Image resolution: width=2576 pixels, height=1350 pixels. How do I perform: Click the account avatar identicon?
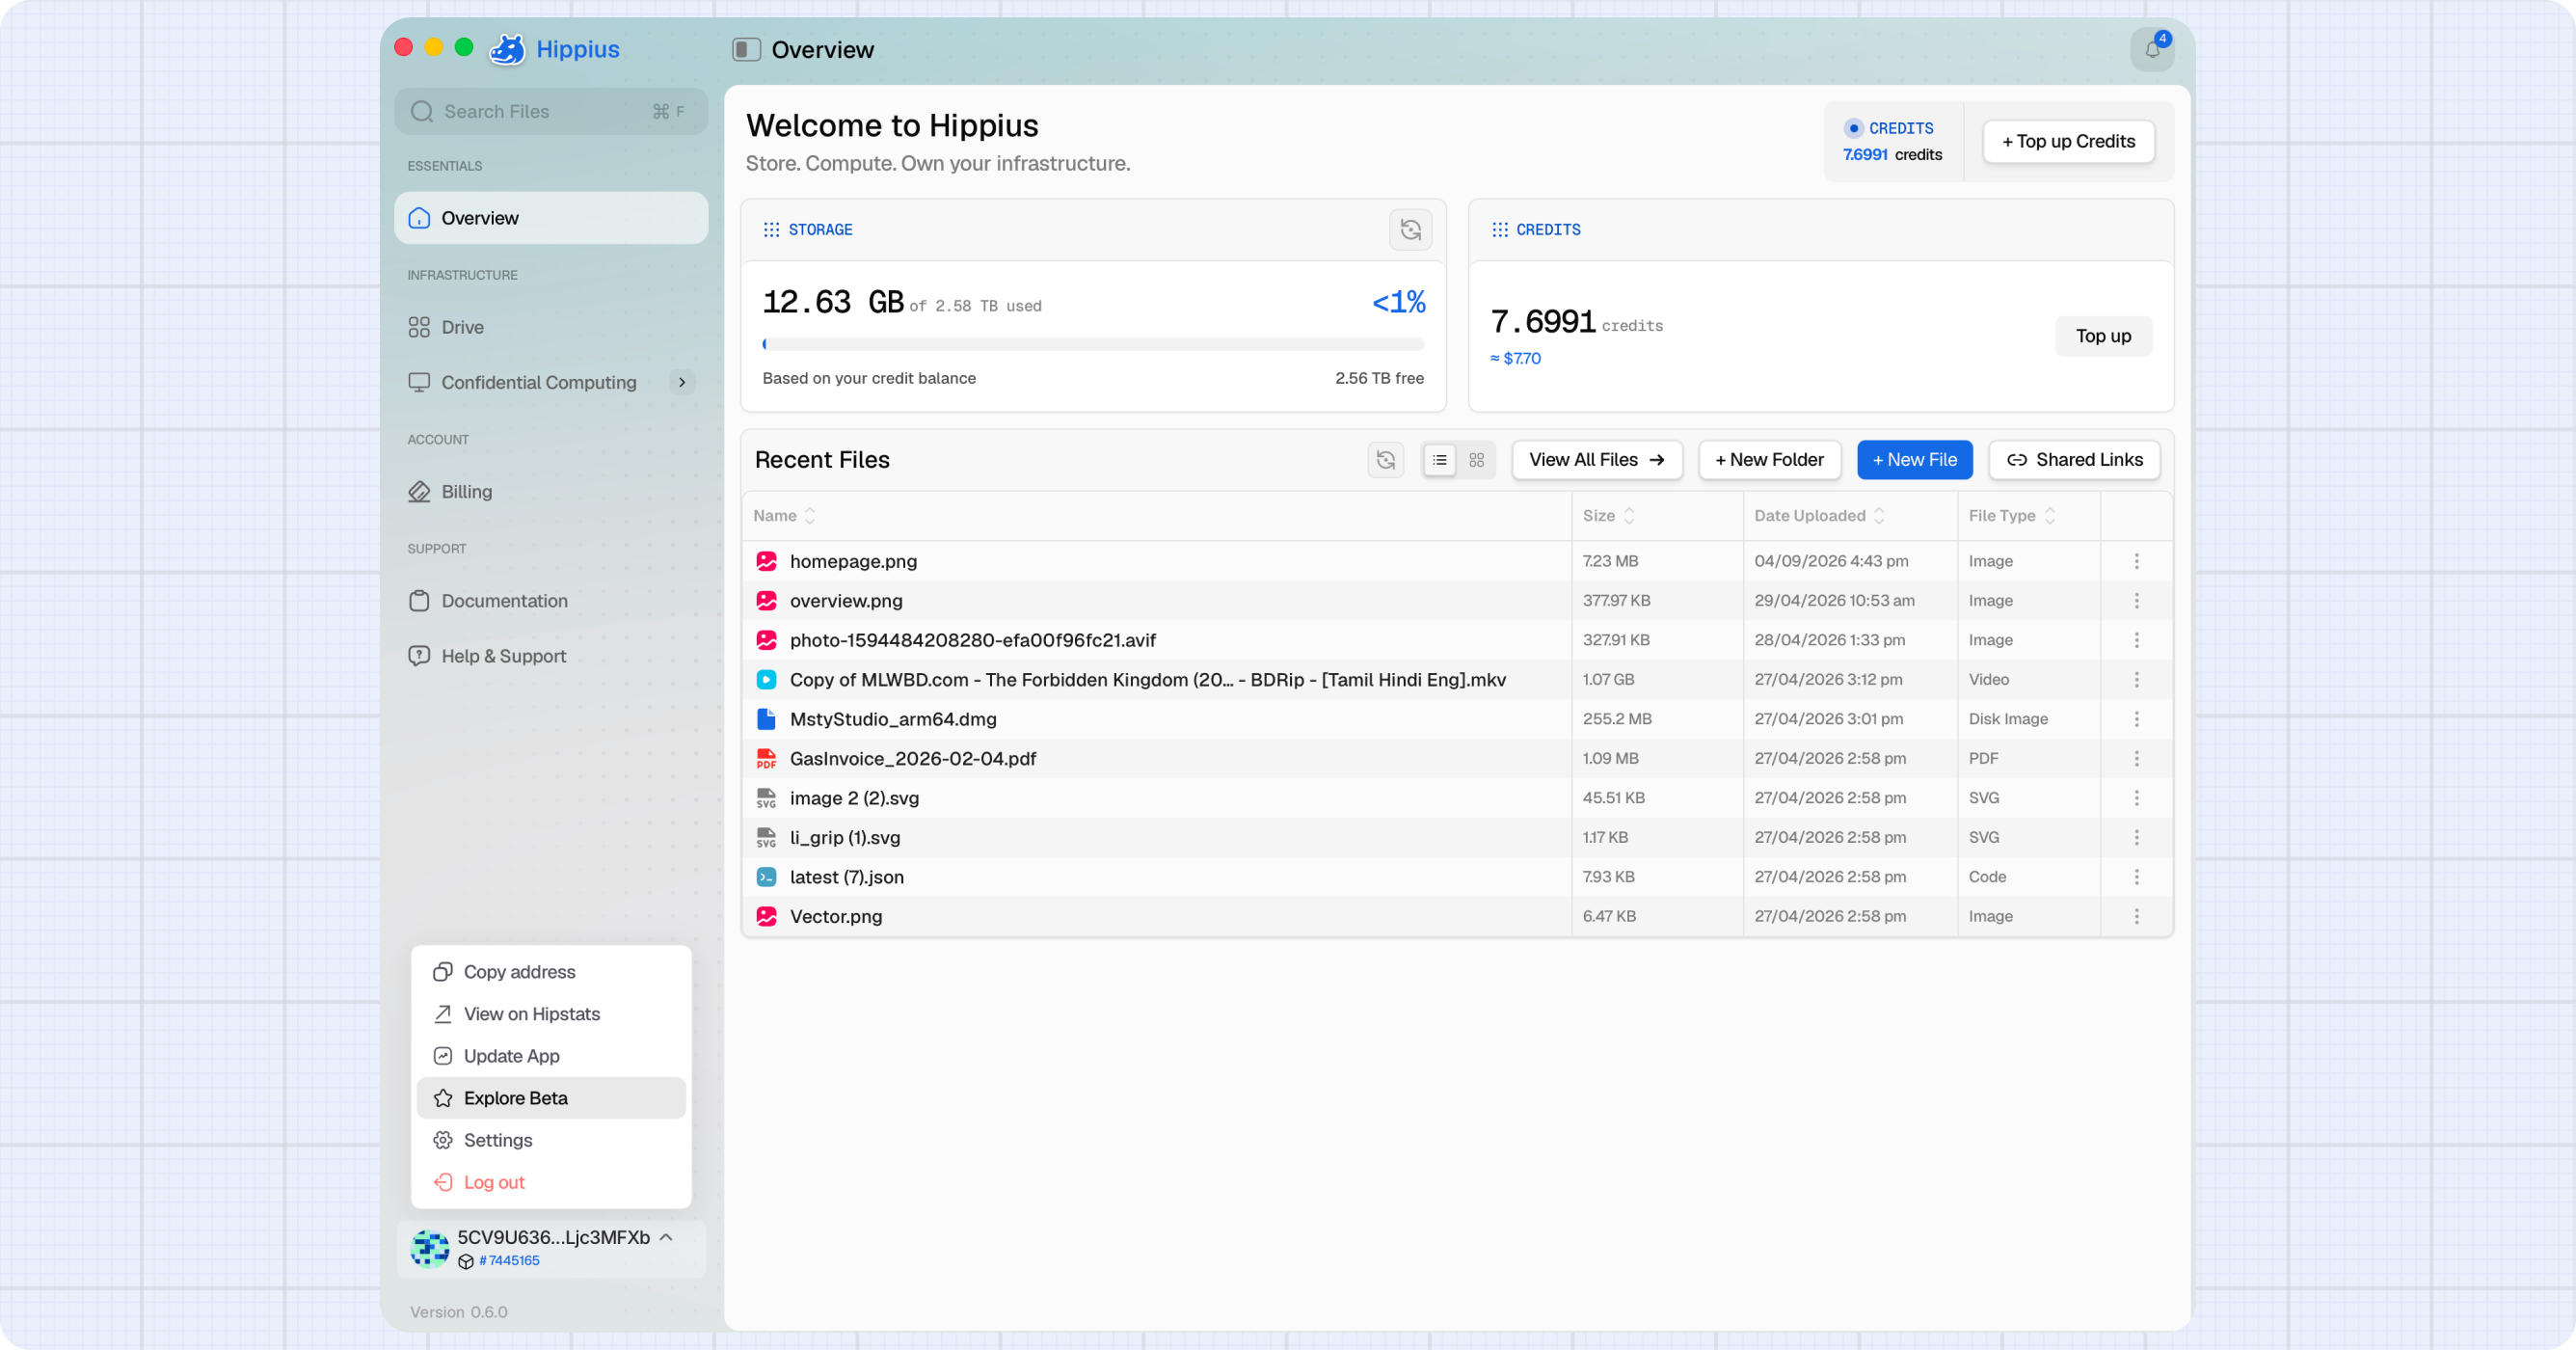[430, 1248]
